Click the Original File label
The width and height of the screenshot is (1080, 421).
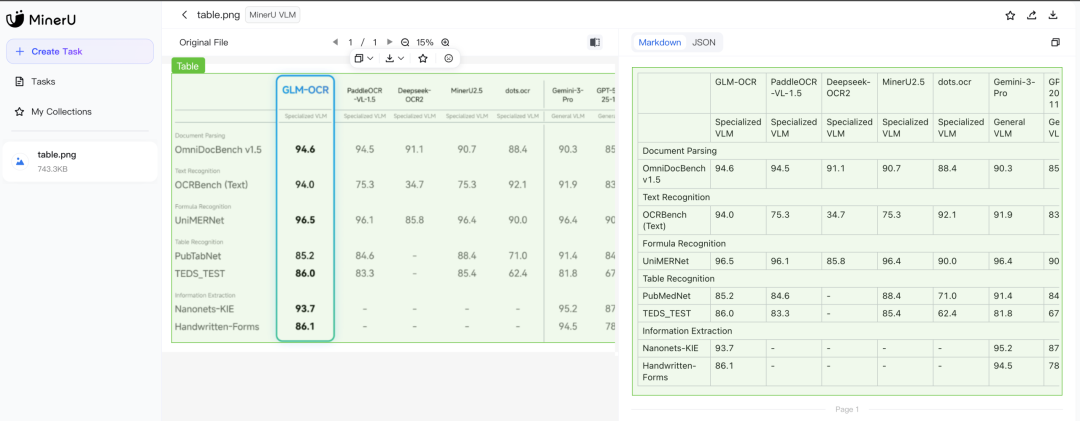click(x=204, y=42)
